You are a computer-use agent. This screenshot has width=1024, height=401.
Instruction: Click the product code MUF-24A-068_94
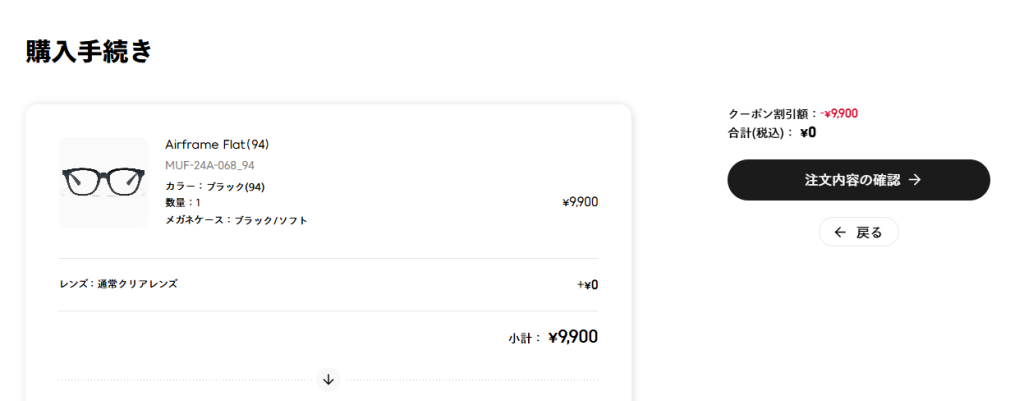[x=210, y=165]
